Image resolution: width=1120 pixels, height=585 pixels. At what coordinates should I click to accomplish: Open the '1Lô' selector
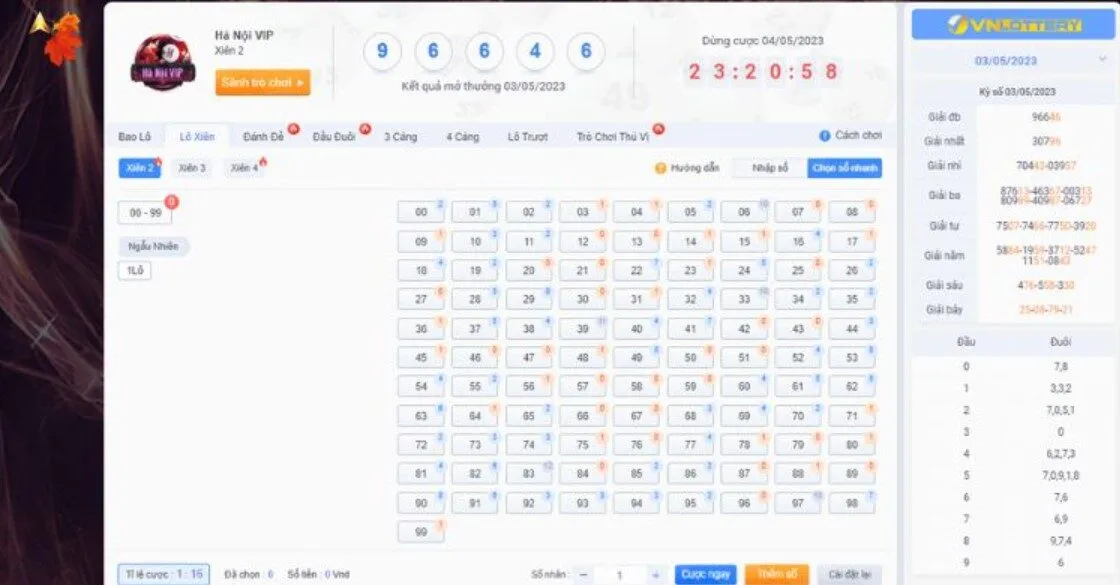click(132, 270)
